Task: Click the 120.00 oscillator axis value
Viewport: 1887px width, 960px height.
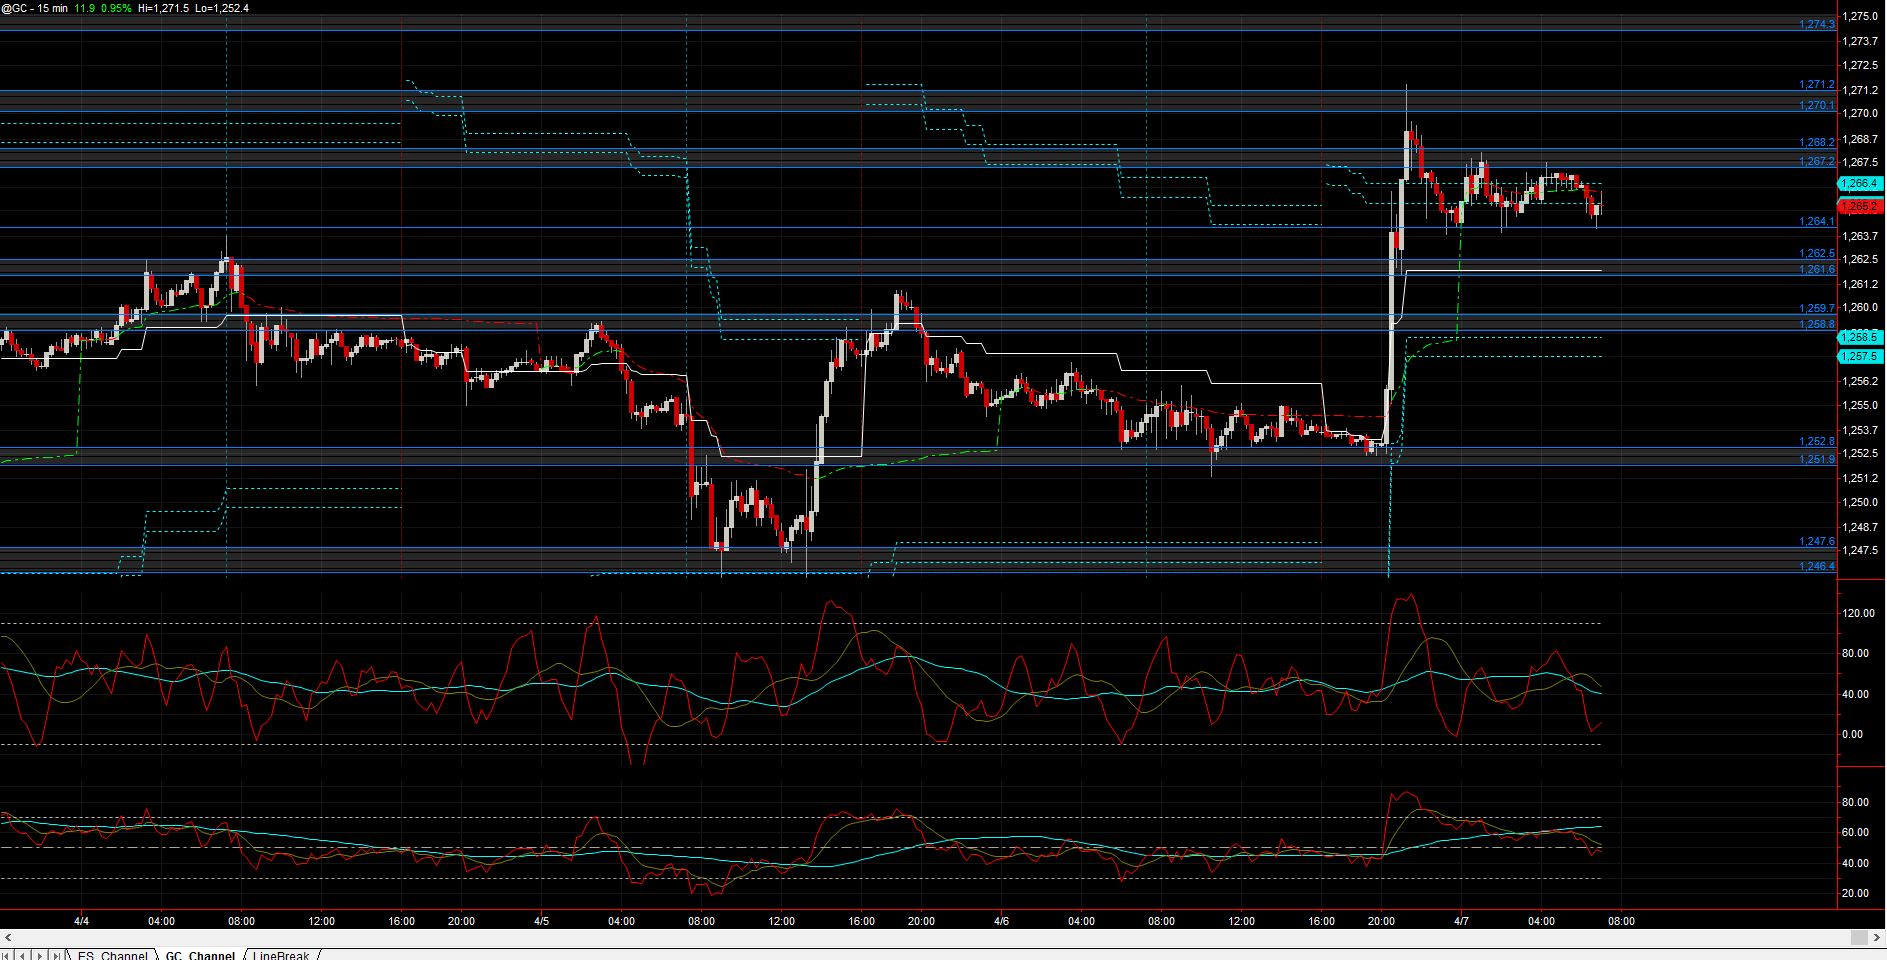Action: tap(1859, 613)
